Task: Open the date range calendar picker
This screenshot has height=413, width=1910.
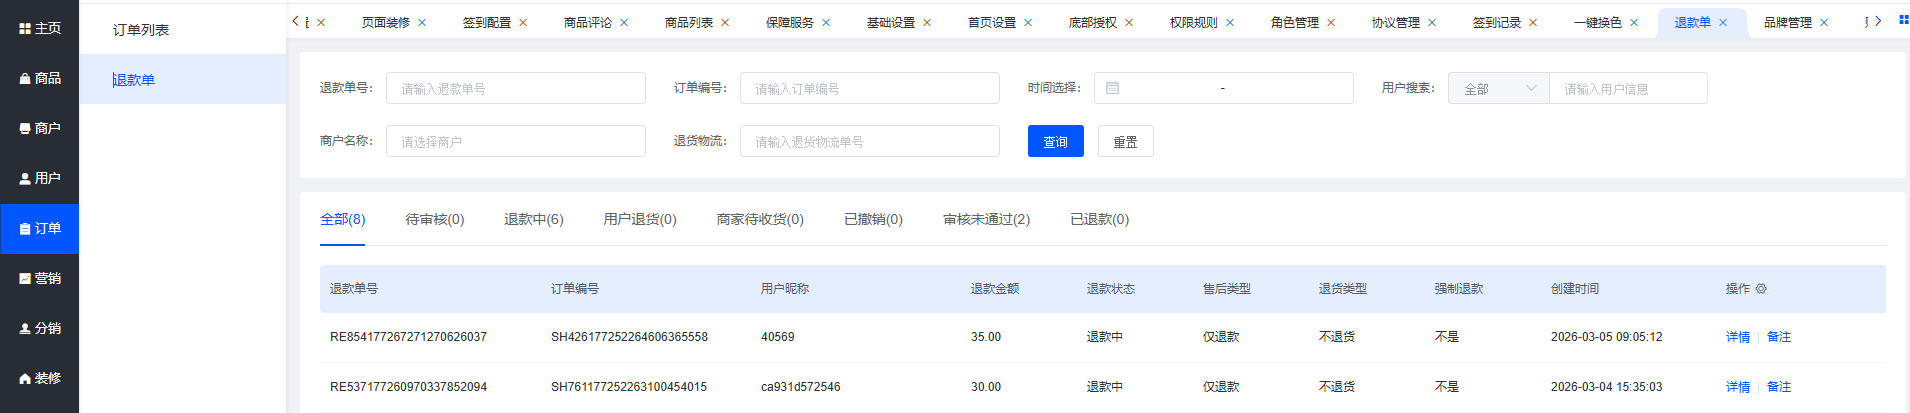Action: (x=1223, y=88)
